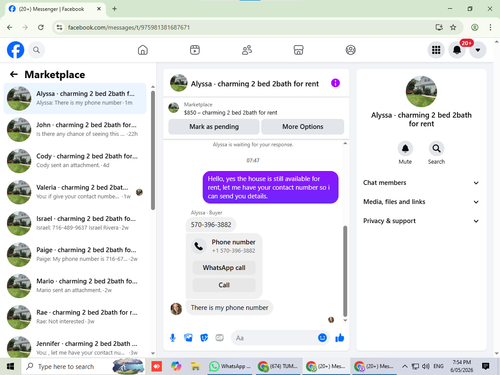Image resolution: width=500 pixels, height=375 pixels.
Task: Open the Notifications bell with 20+ badge
Action: tap(457, 50)
